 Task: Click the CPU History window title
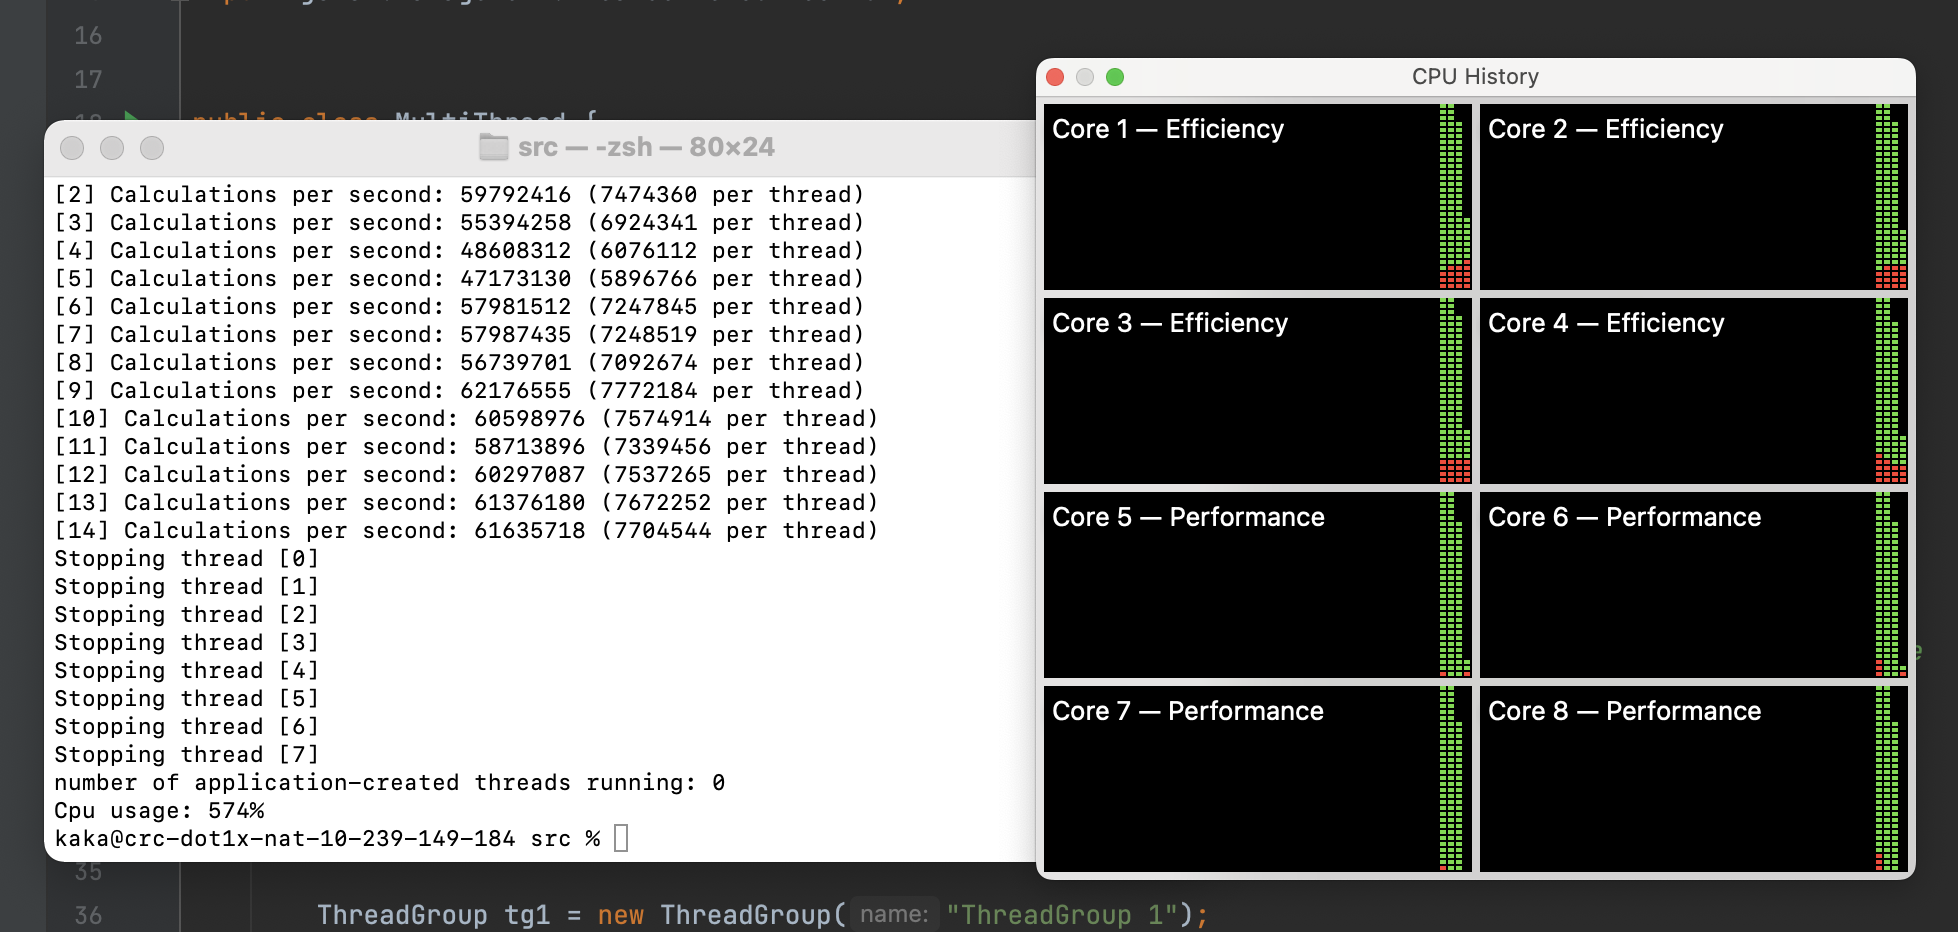(1475, 77)
